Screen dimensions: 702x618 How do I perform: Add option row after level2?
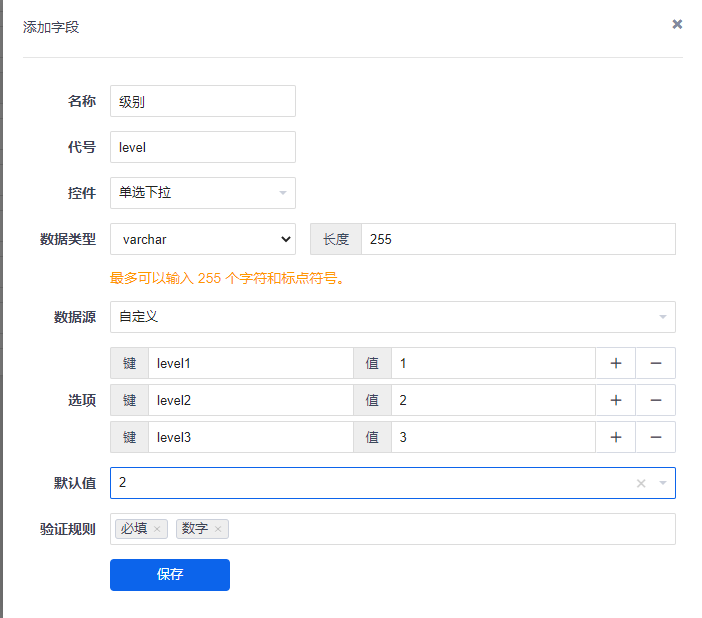click(616, 400)
